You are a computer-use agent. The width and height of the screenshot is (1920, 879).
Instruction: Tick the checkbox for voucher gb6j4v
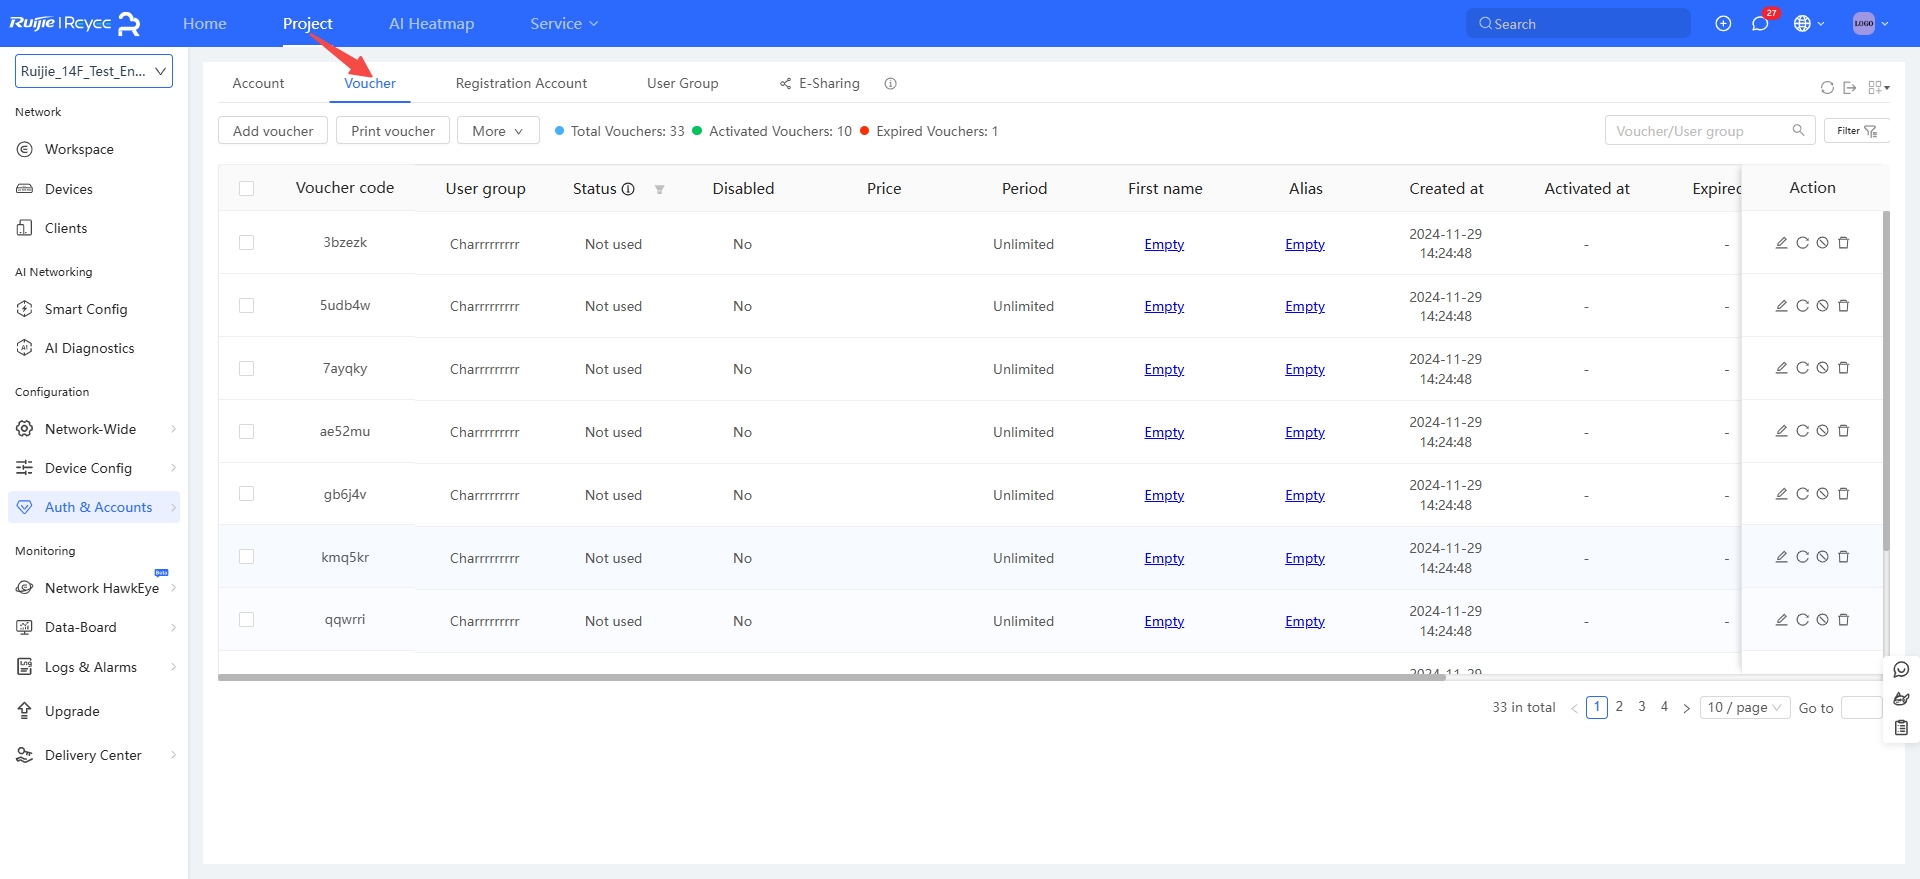point(247,494)
